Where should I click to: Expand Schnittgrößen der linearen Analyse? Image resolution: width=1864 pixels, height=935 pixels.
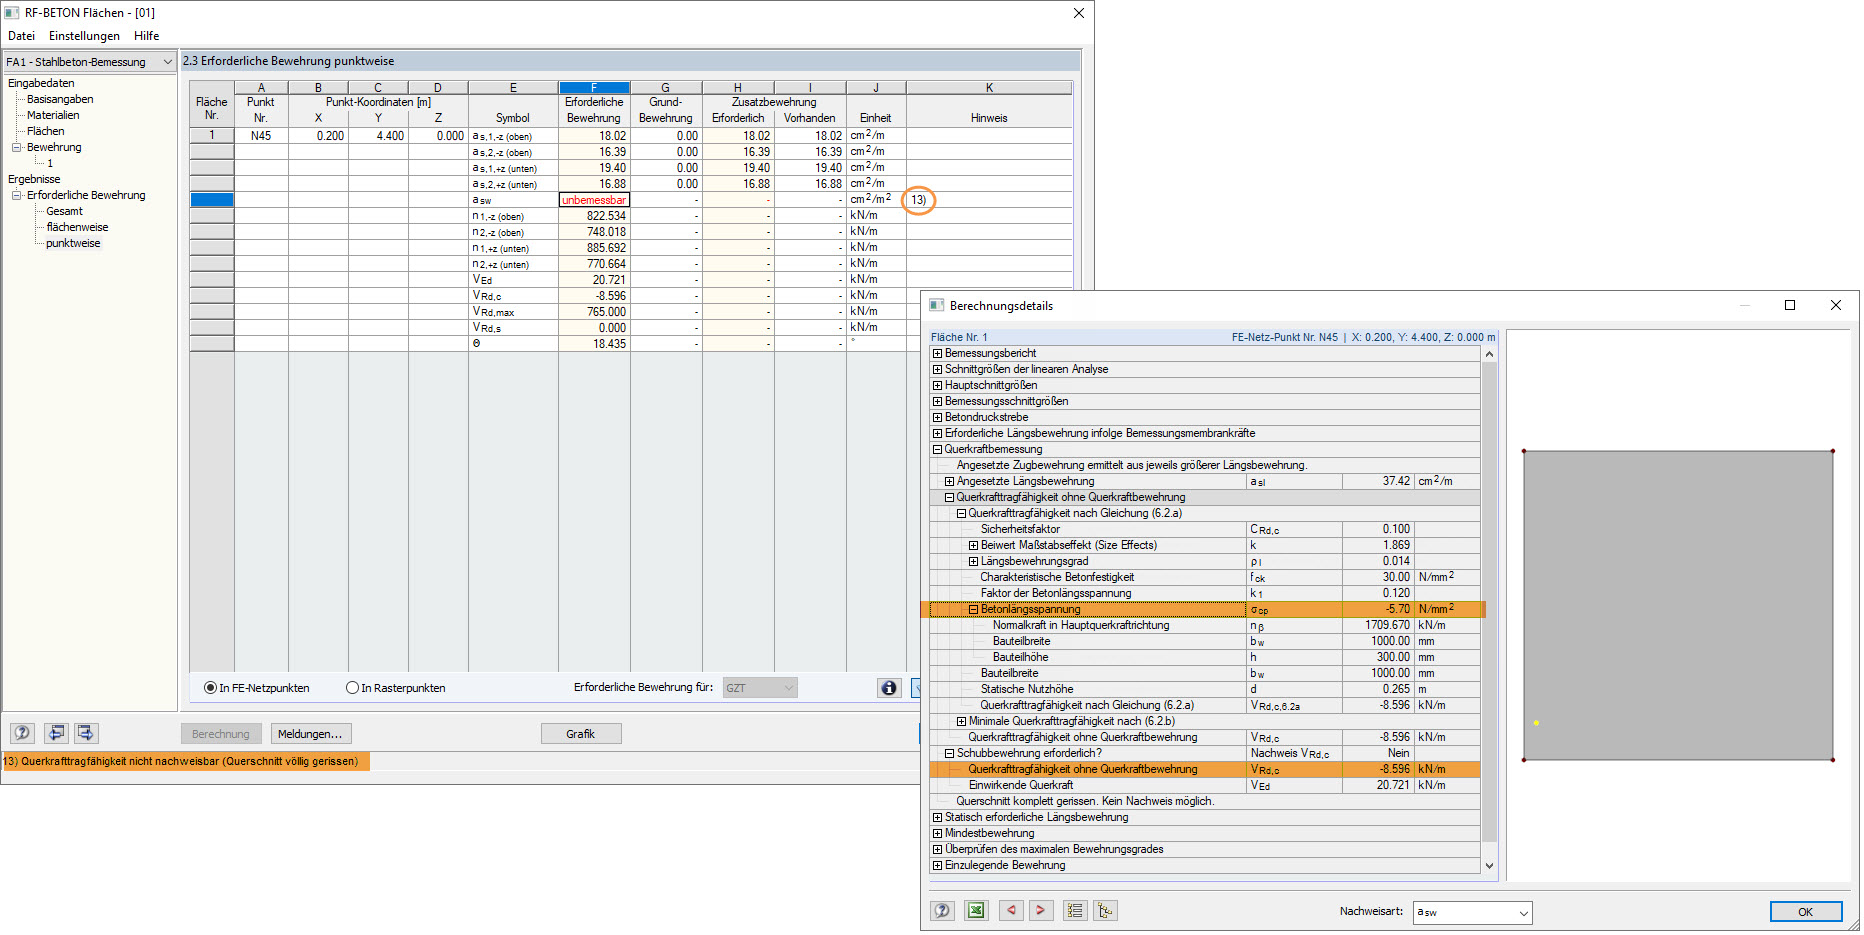937,369
